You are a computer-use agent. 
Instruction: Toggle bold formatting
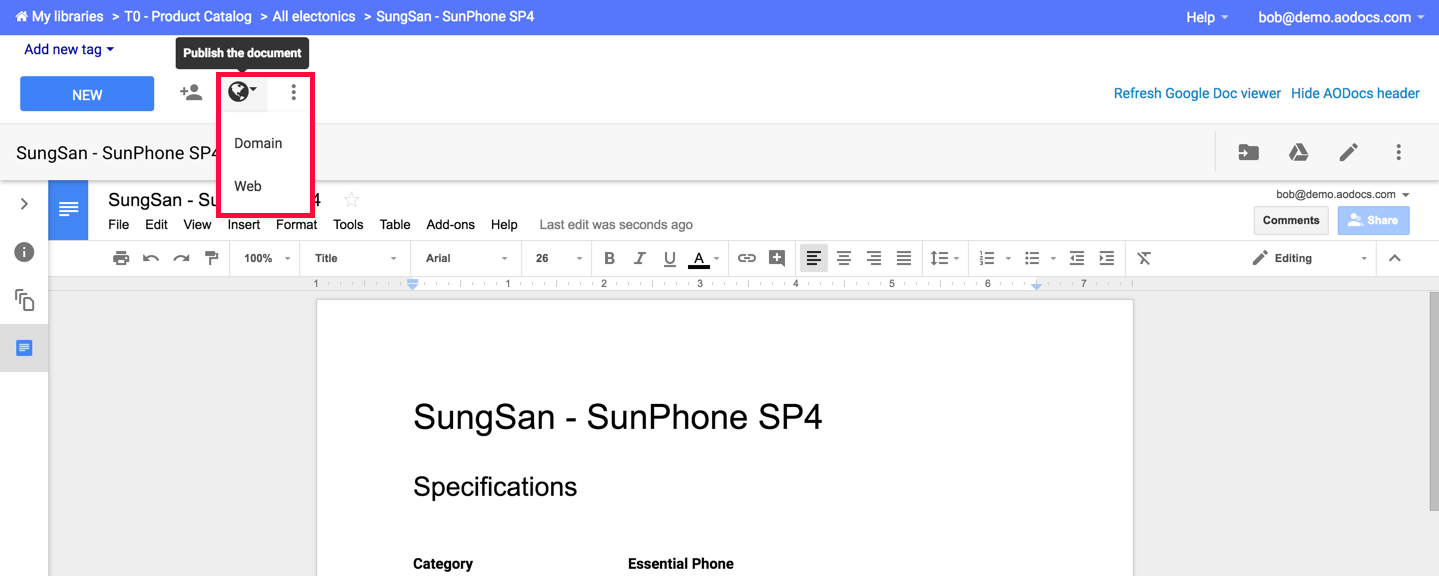[609, 258]
